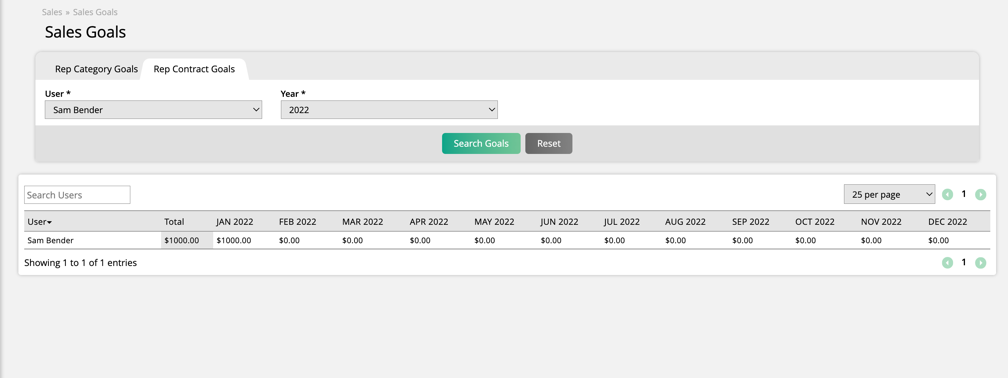Click the $0.00 cell under FEB 2022

[x=289, y=240]
